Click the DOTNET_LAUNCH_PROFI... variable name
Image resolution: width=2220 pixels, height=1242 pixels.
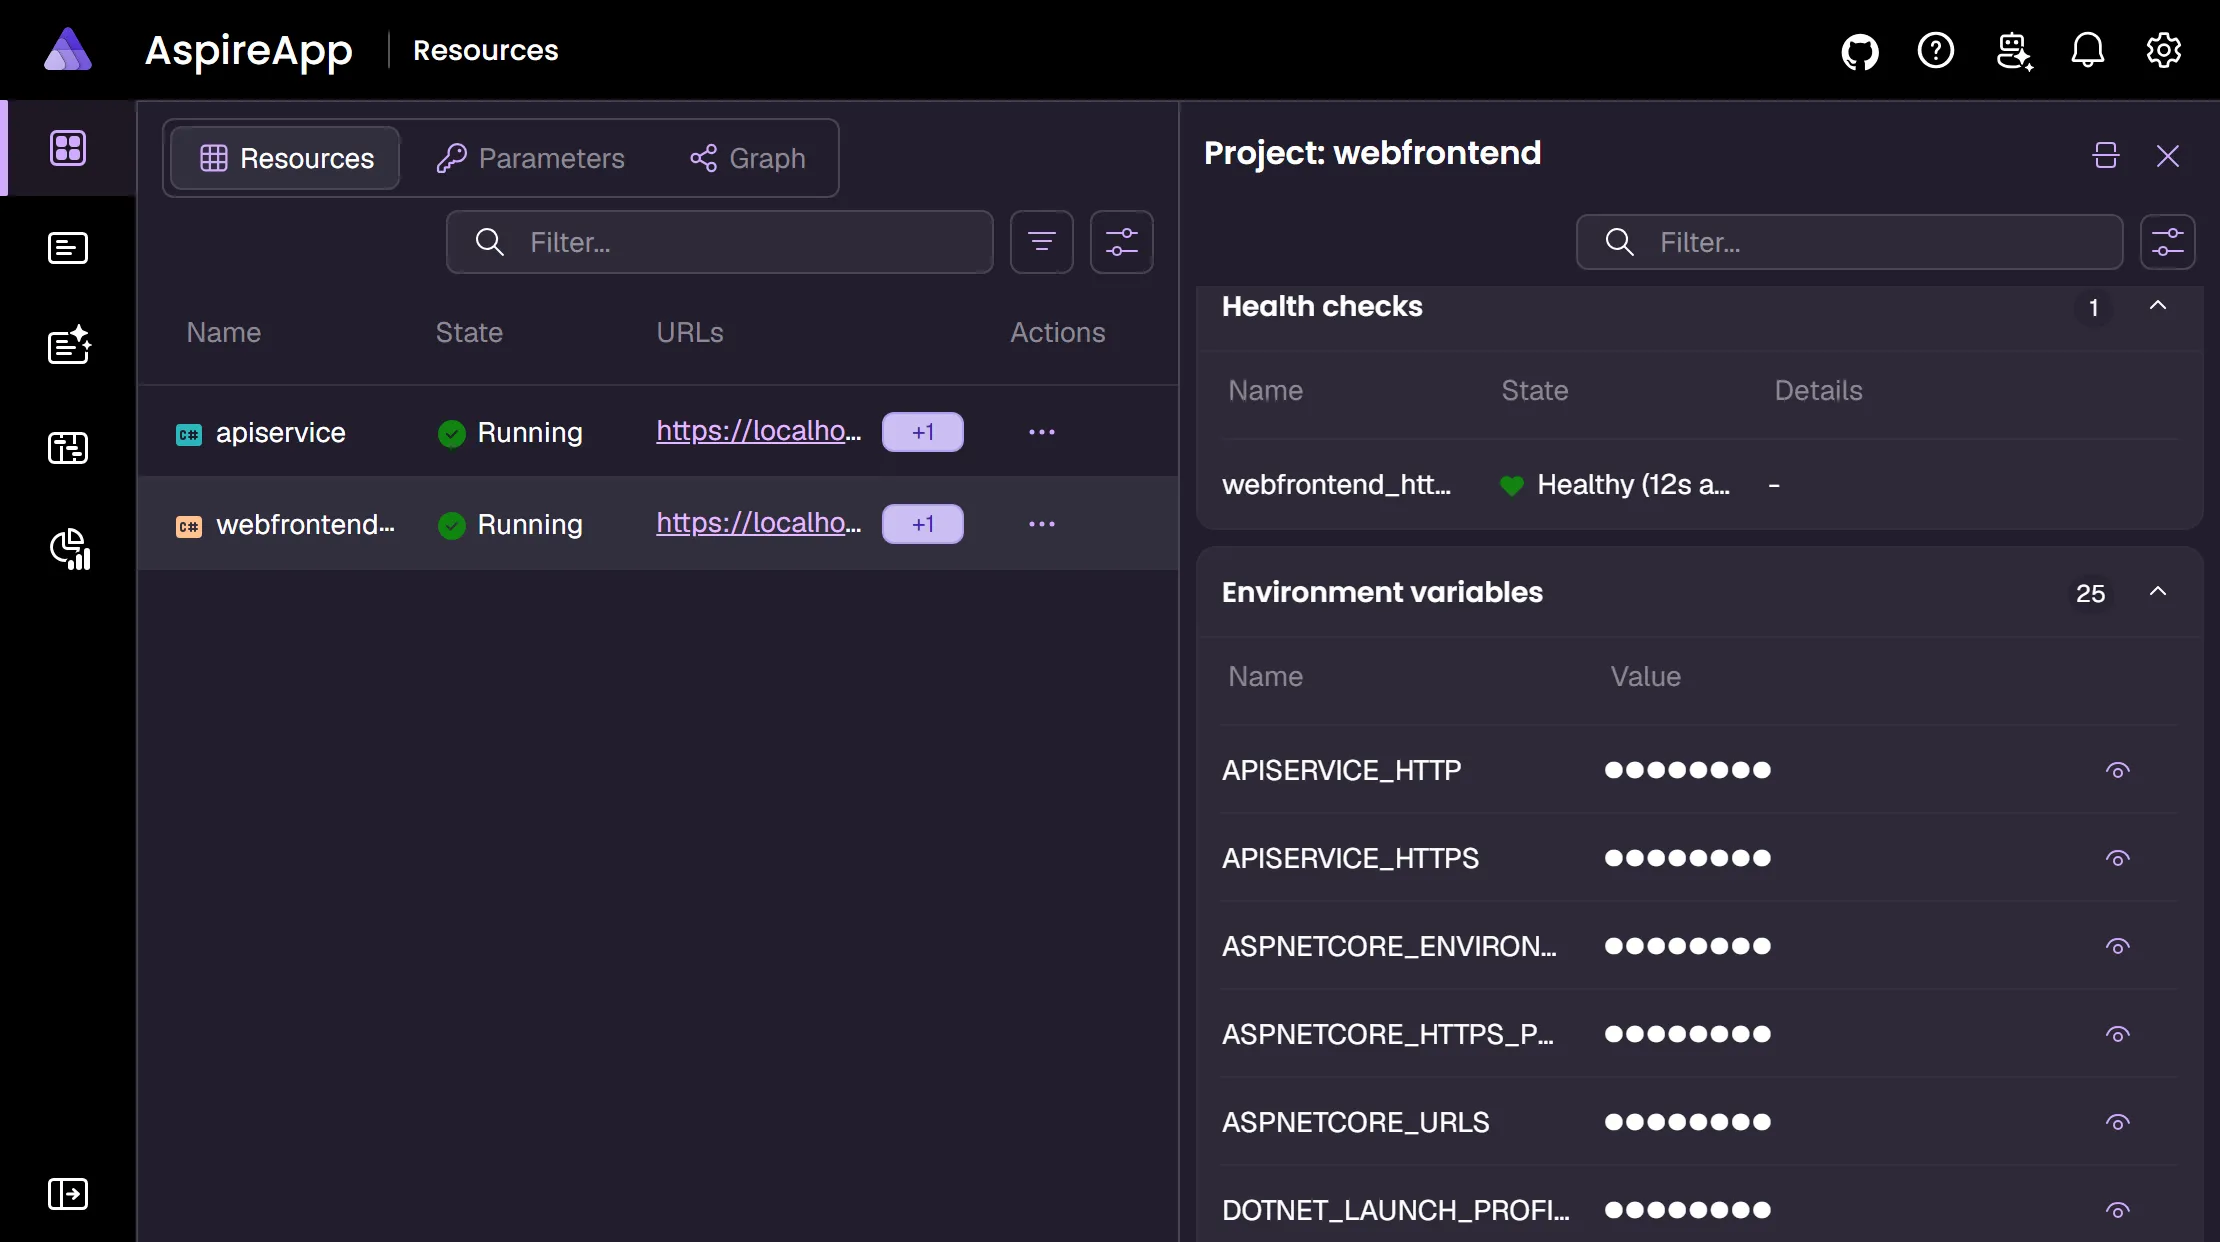[x=1396, y=1210]
